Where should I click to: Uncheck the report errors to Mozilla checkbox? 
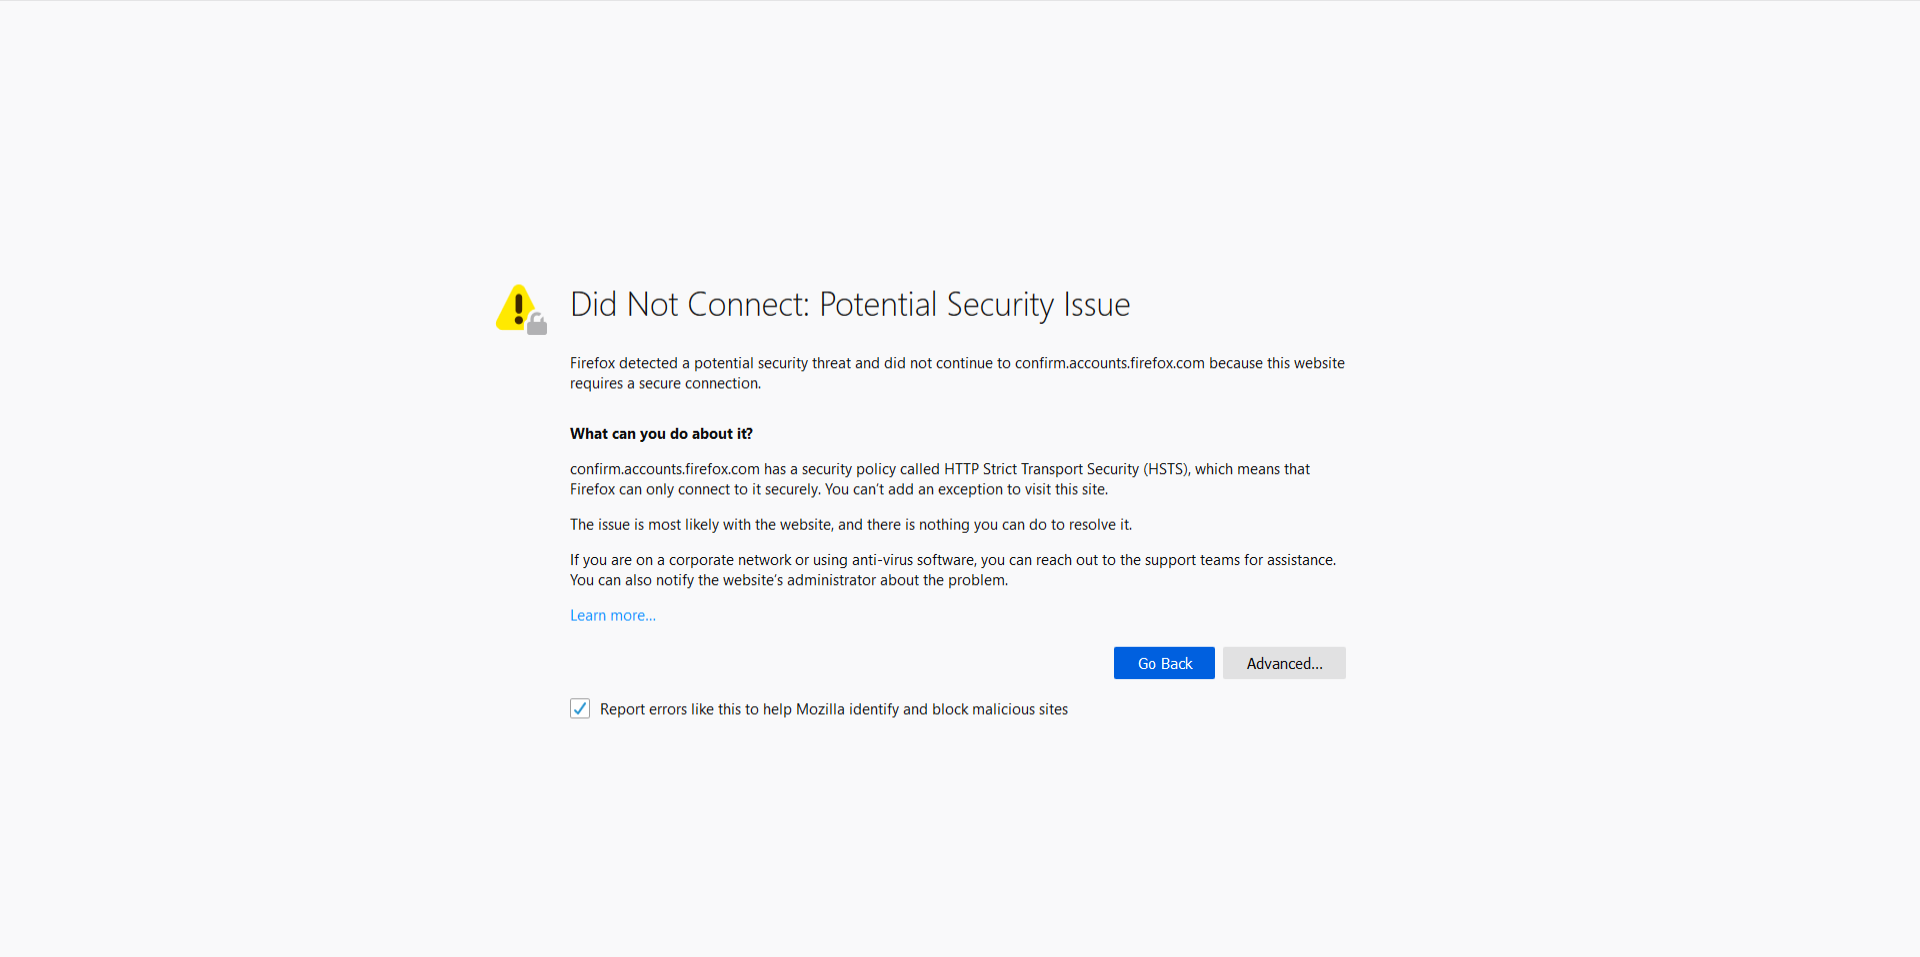(580, 709)
